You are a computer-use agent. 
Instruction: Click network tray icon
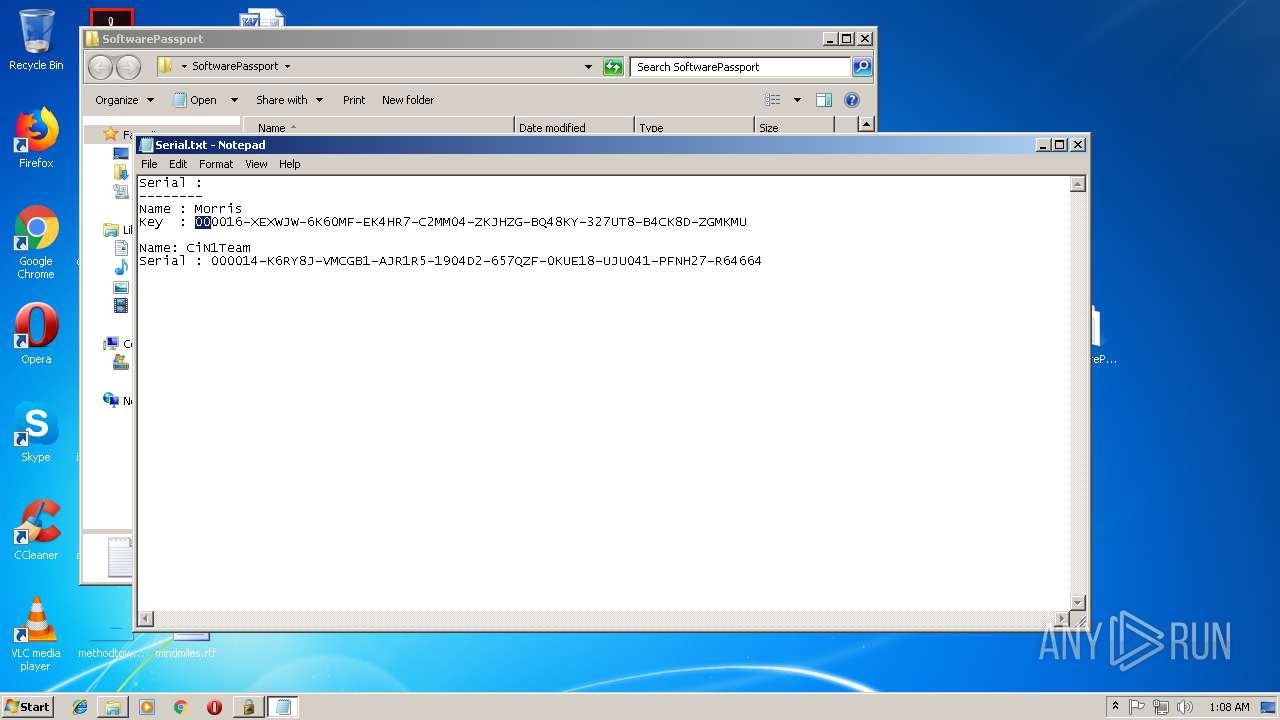pyautogui.click(x=1161, y=707)
